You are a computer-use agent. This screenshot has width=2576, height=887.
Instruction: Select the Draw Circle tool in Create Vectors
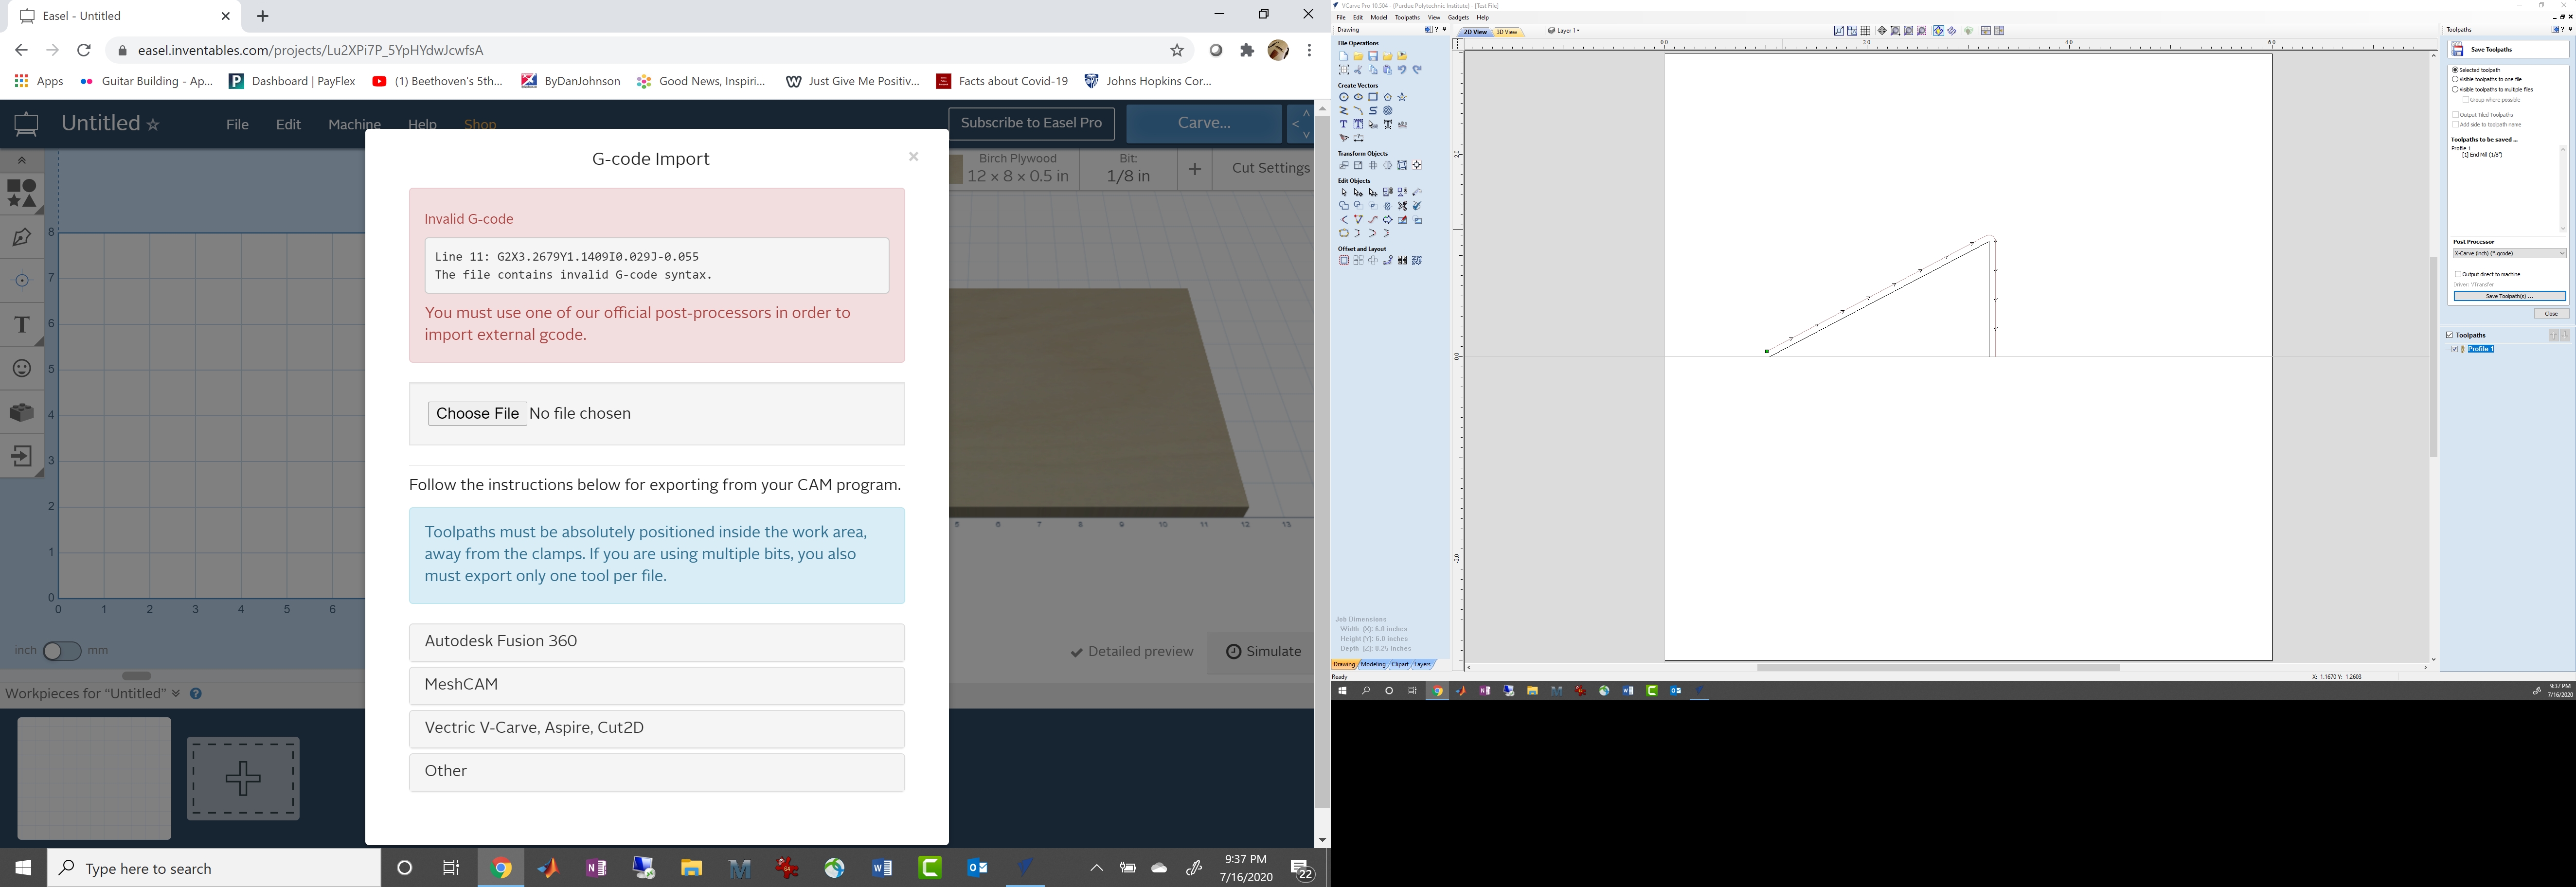tap(1344, 97)
